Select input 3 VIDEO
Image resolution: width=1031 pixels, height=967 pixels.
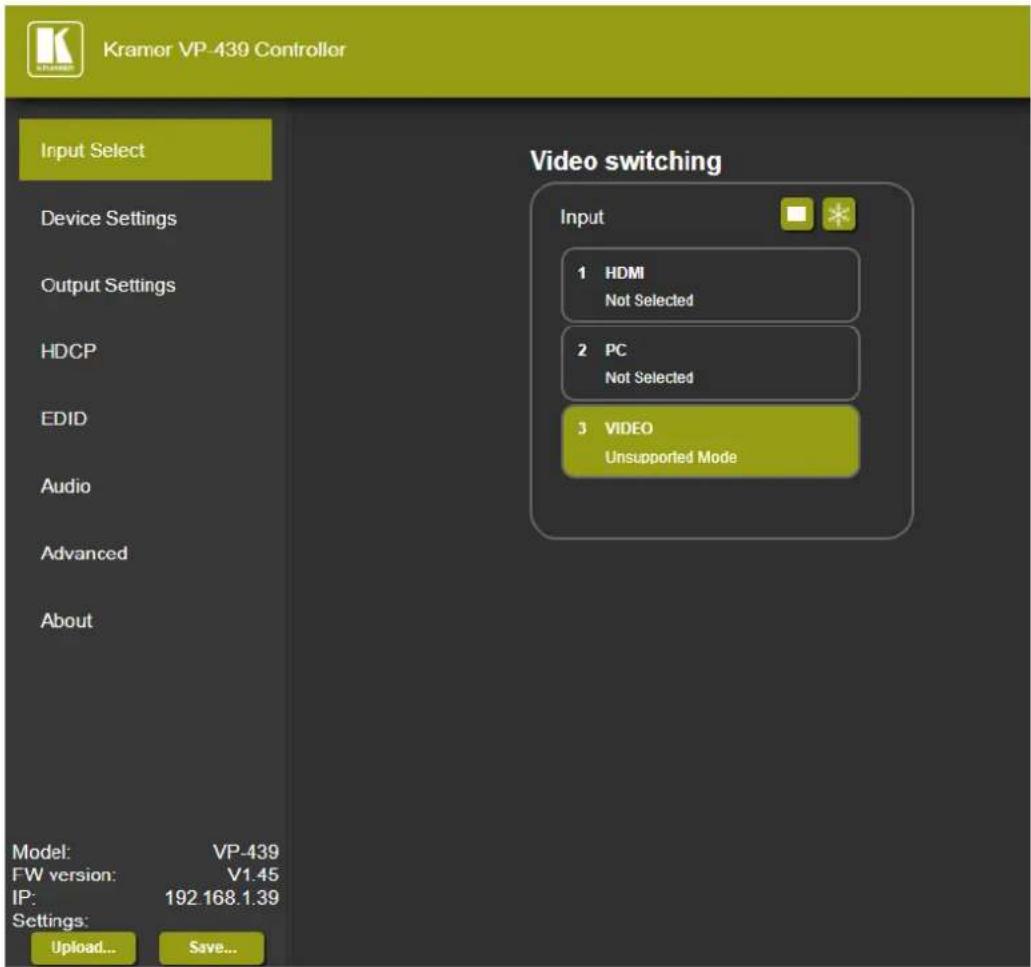710,442
